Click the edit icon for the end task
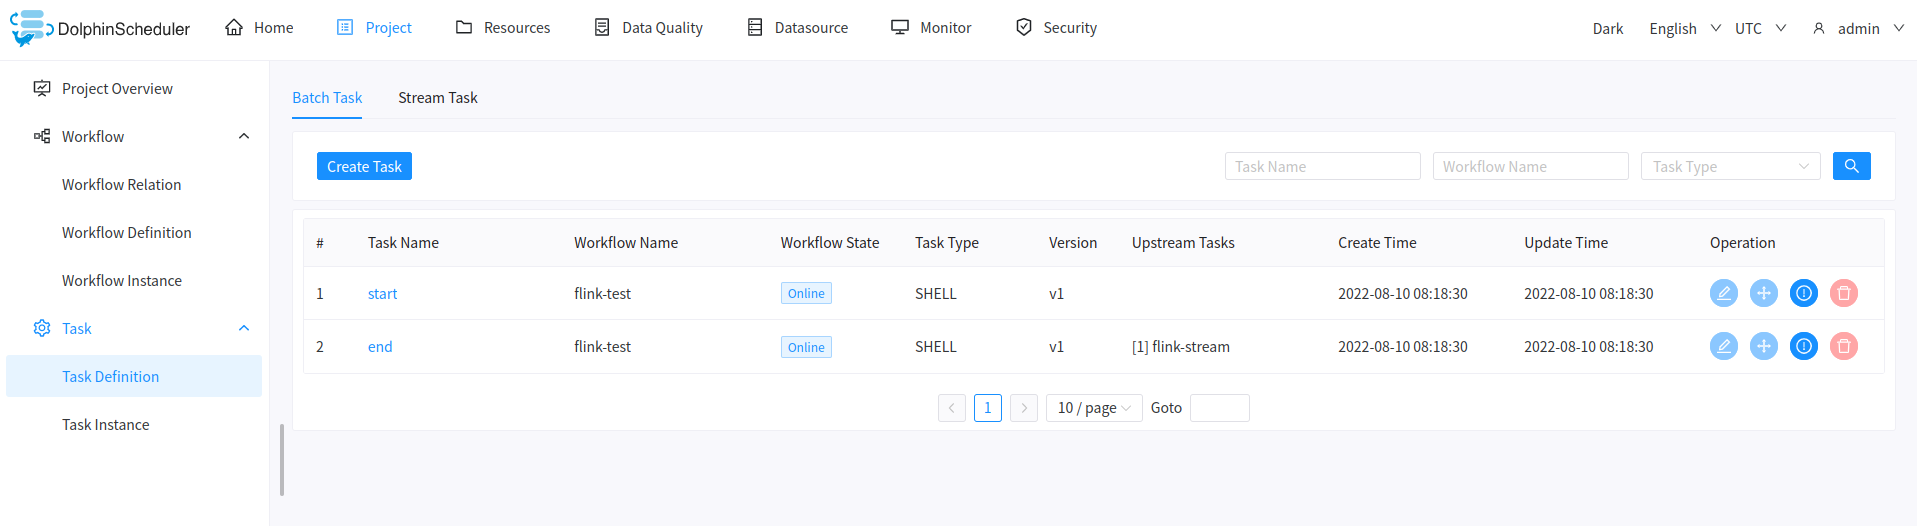This screenshot has height=526, width=1917. (x=1723, y=346)
